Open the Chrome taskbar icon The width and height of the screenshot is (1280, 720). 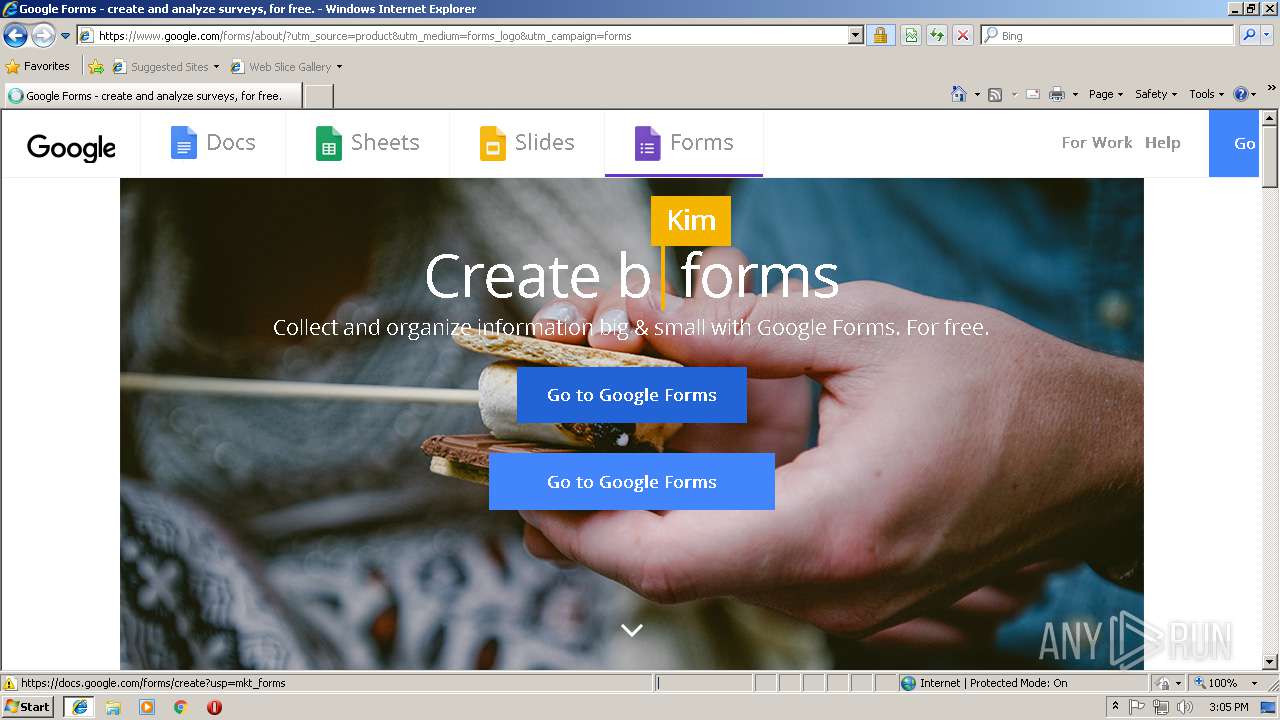[181, 707]
